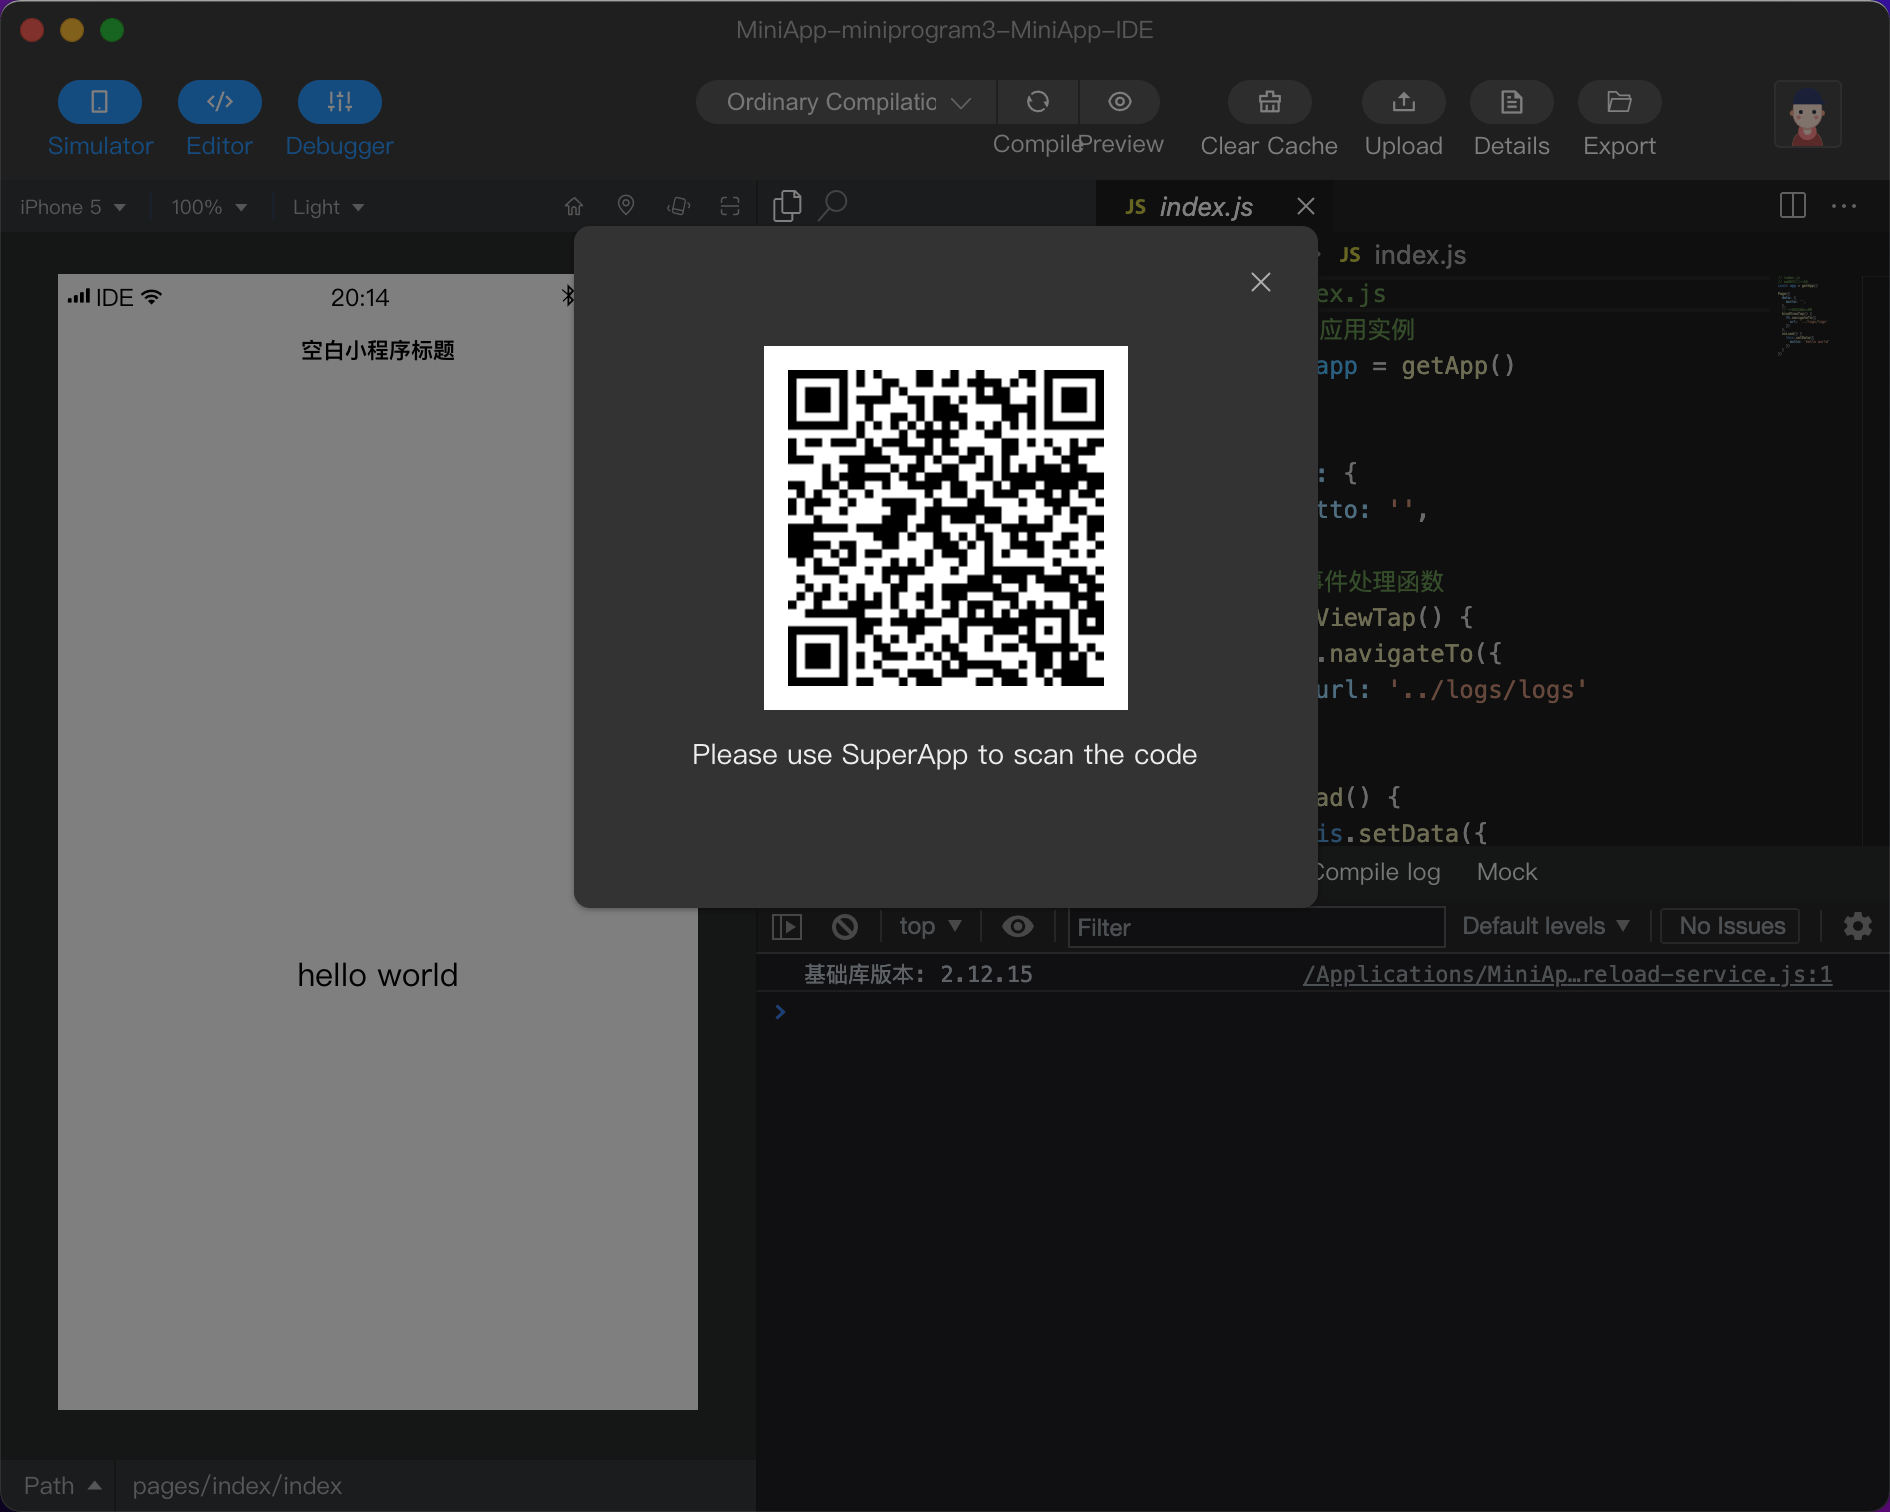
Task: Click the Clear Cache icon
Action: 1270,102
